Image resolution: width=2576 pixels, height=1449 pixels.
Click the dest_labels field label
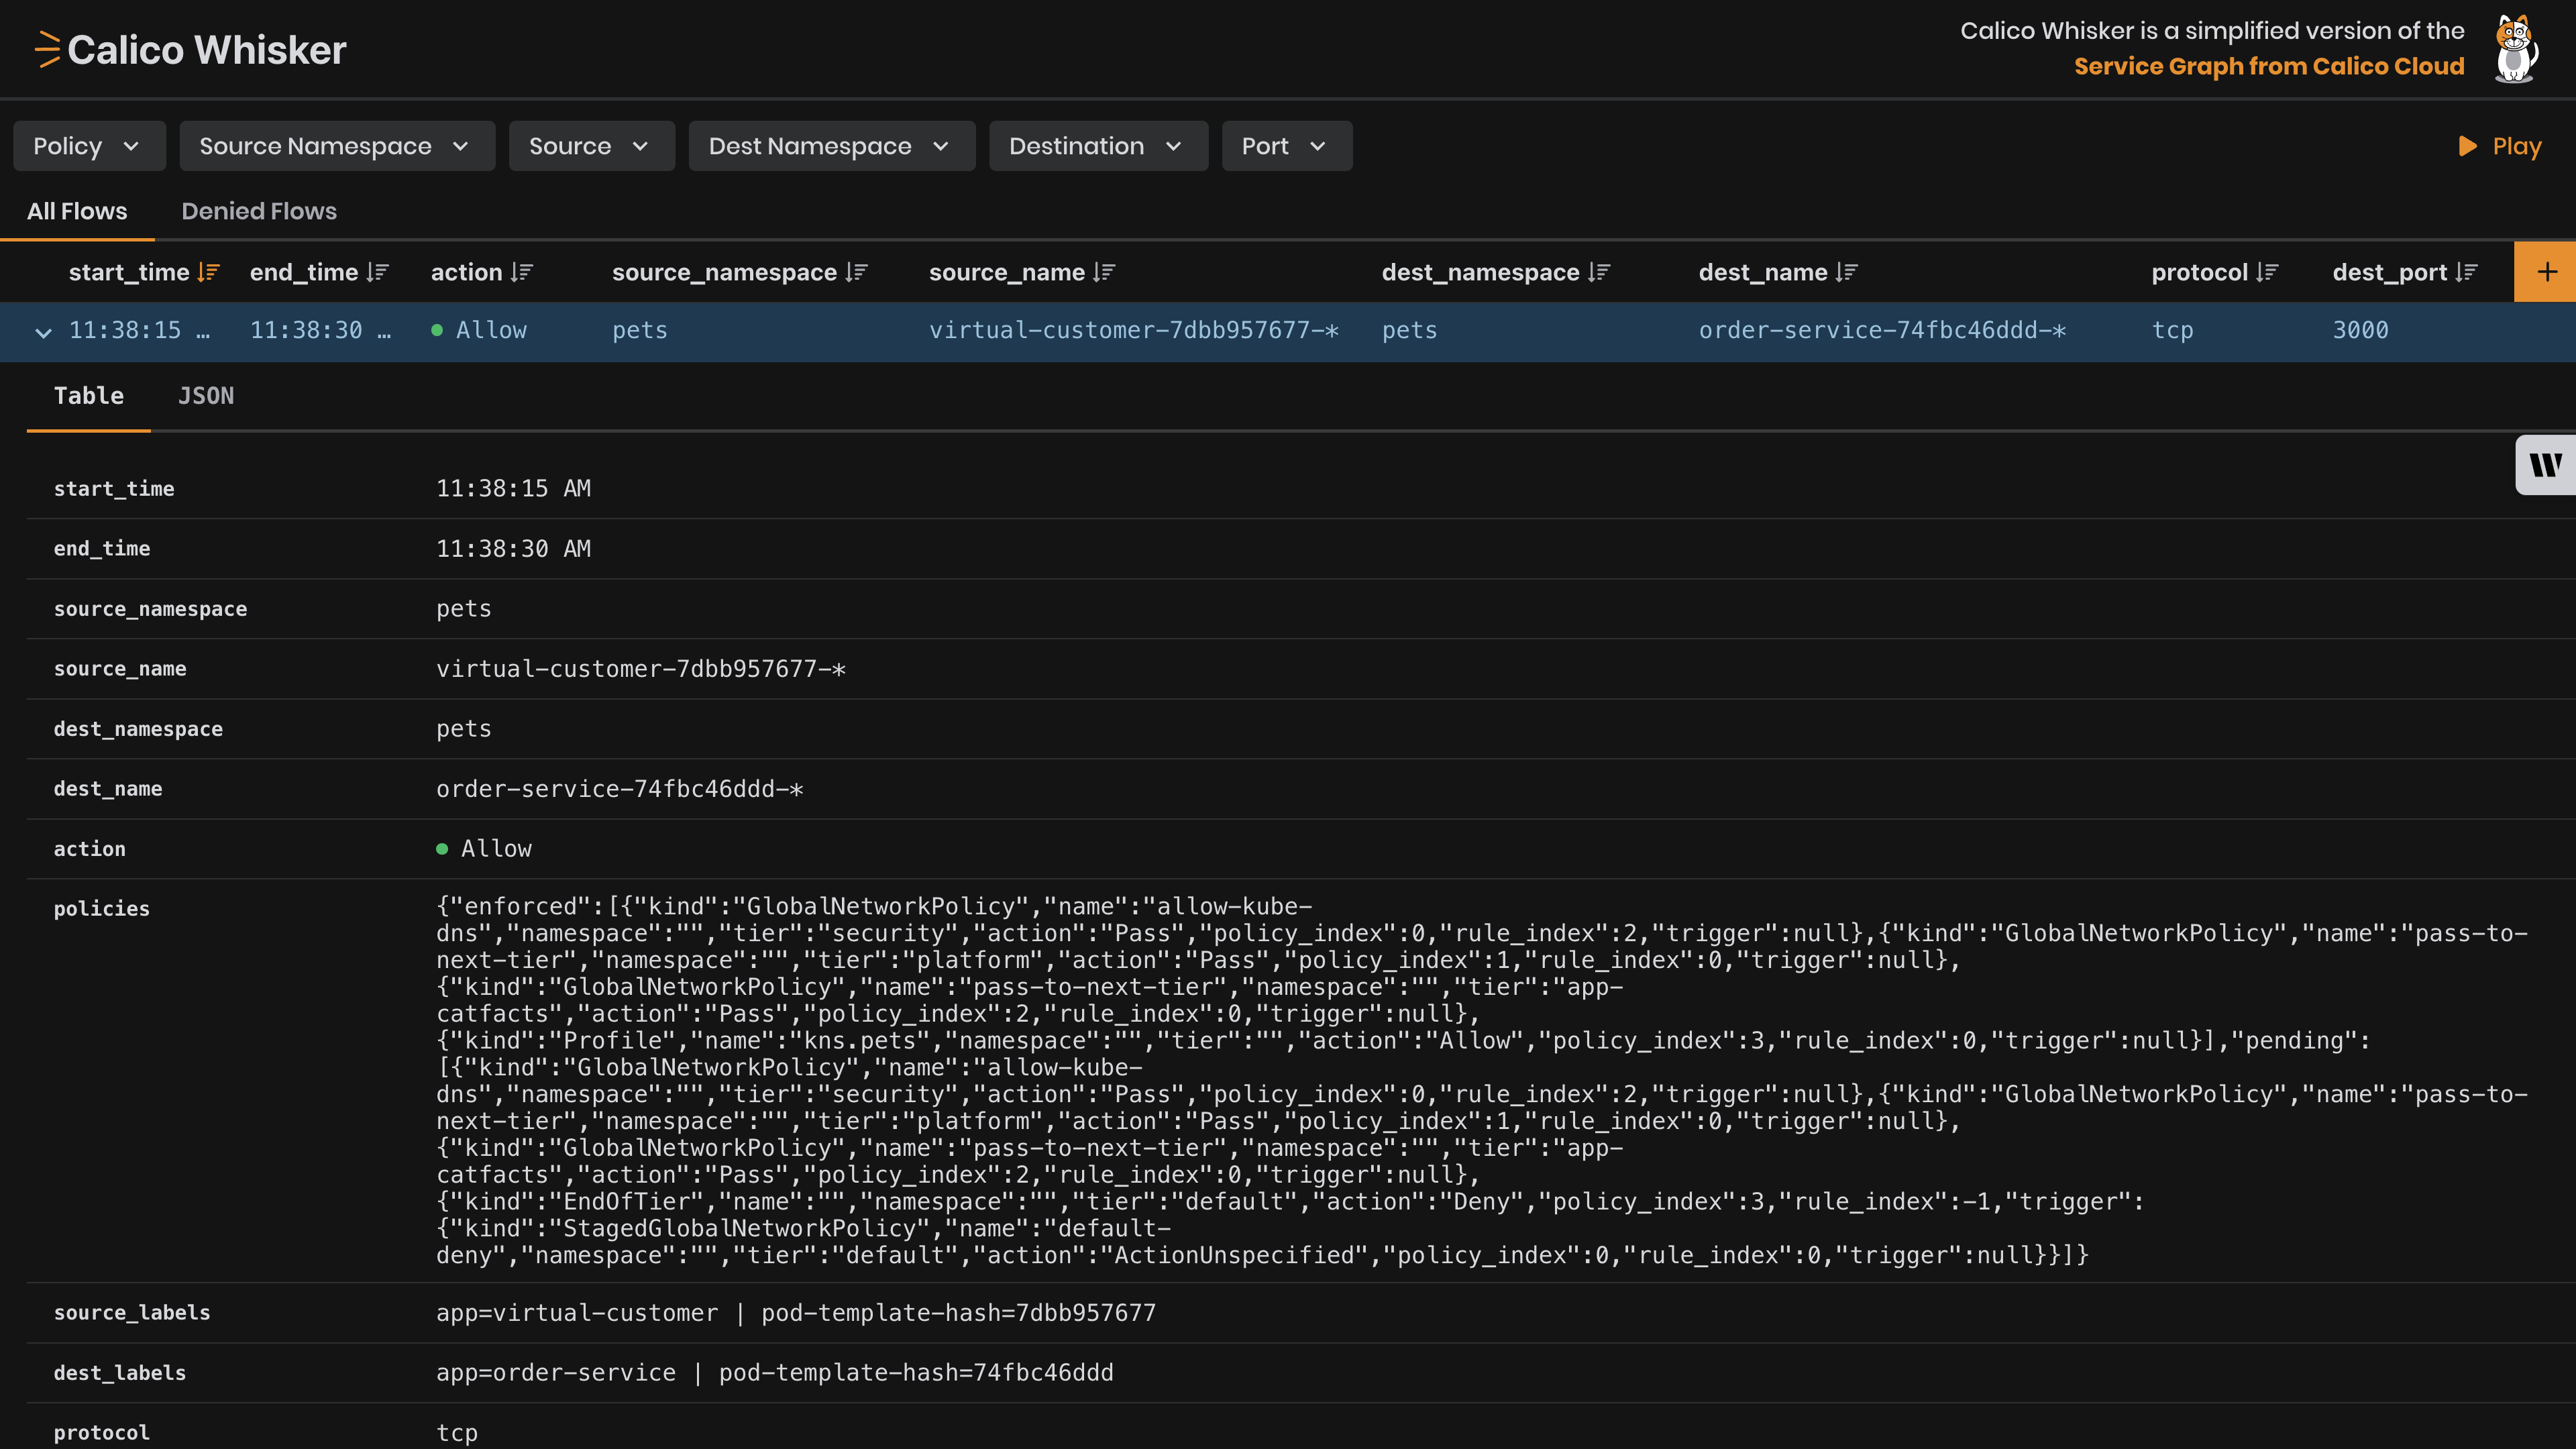pos(120,1373)
